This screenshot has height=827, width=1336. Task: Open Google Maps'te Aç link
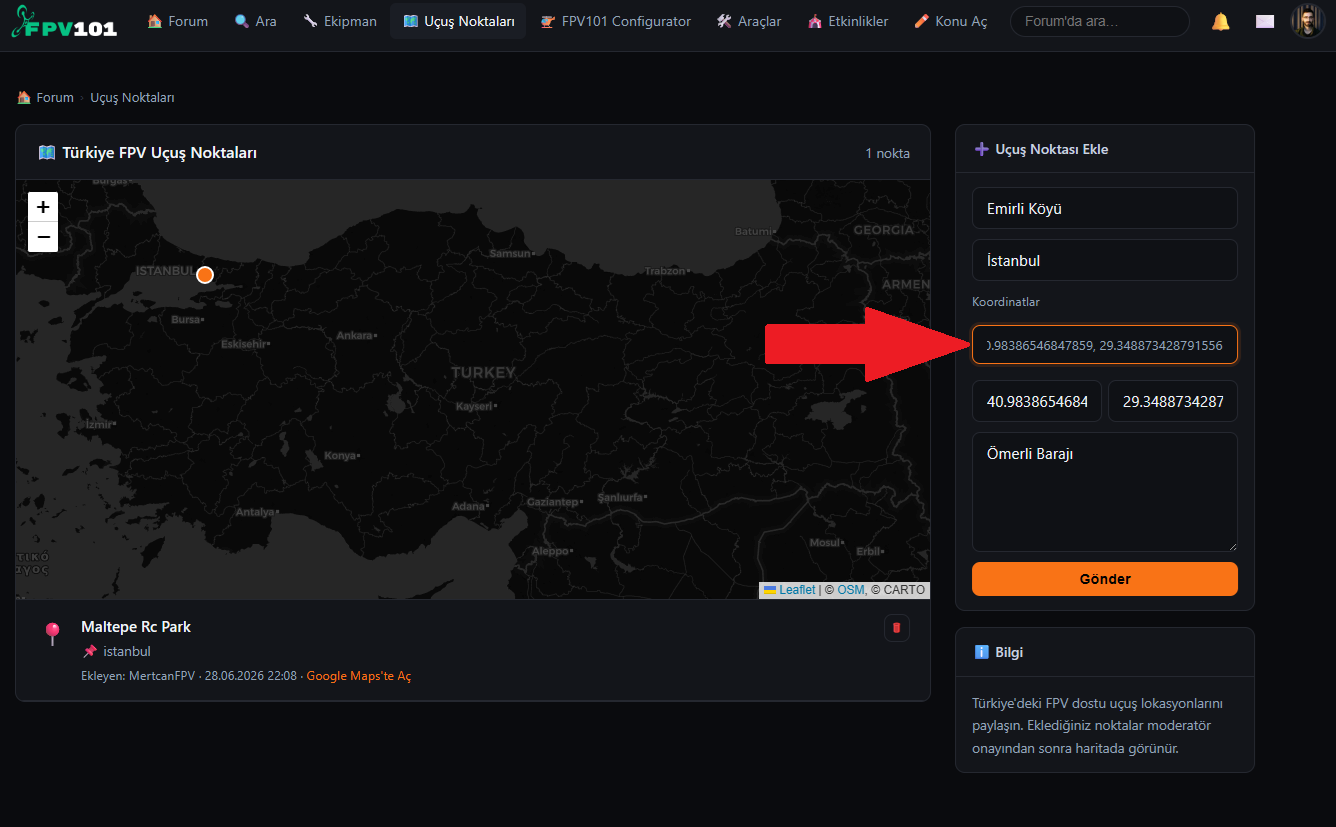pos(359,676)
